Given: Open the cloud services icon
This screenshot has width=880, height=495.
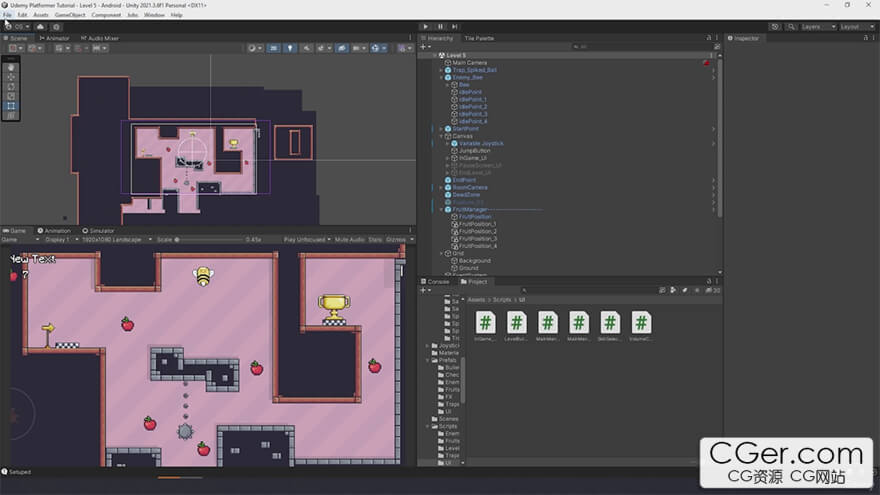Looking at the screenshot, I should pos(40,26).
